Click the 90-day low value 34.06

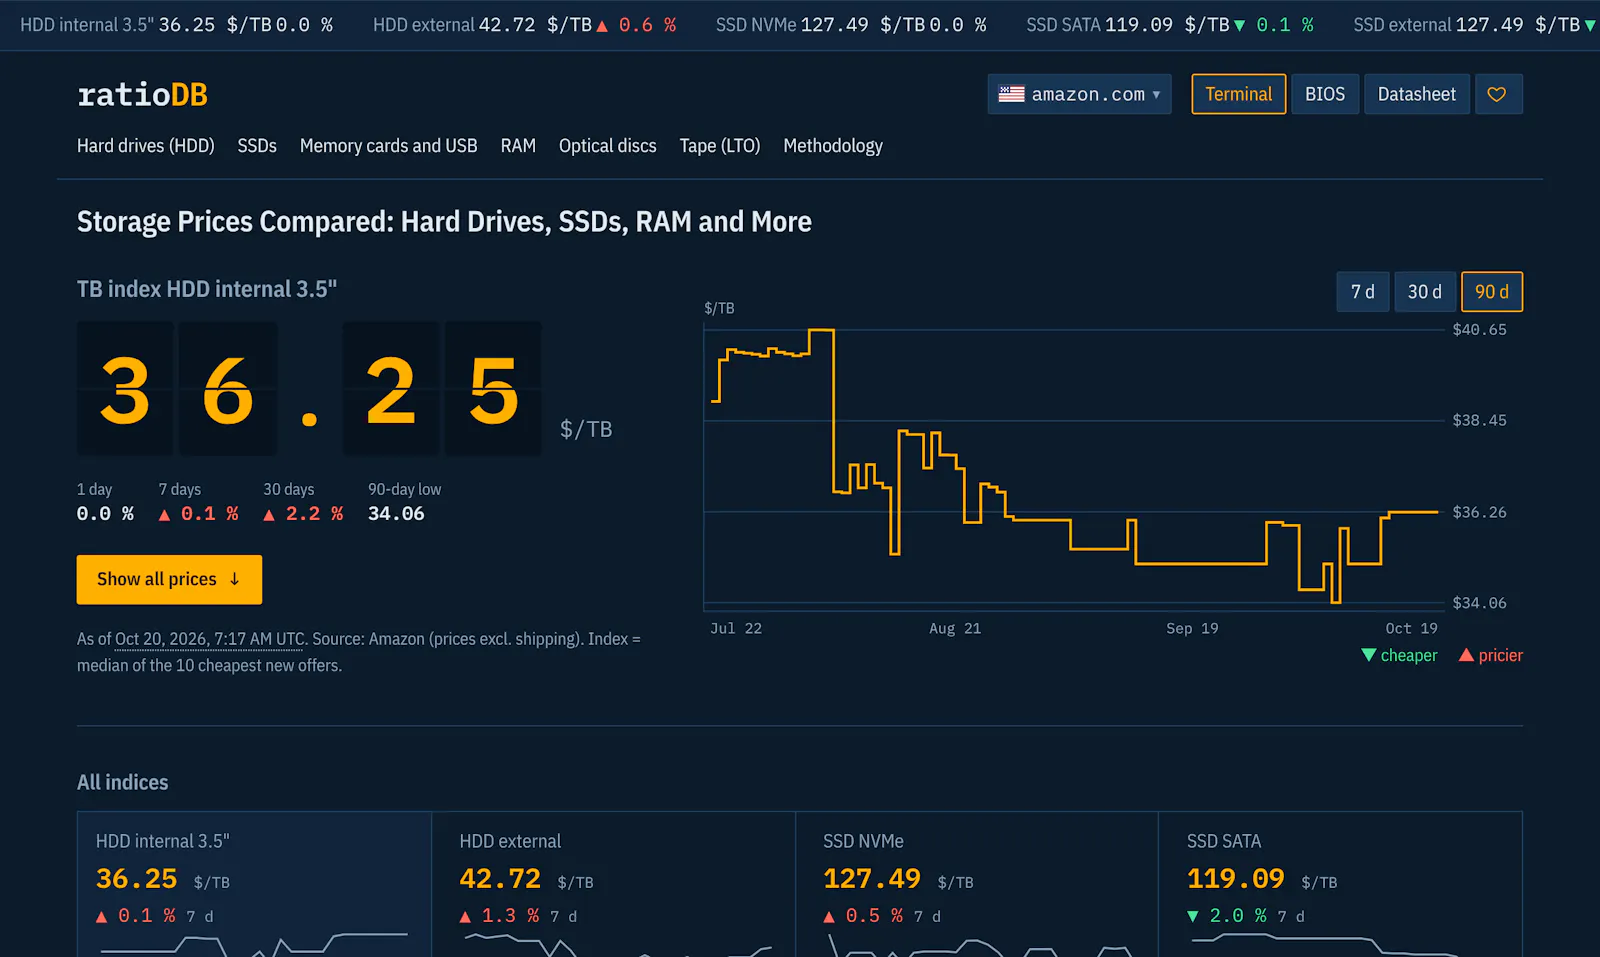click(x=396, y=514)
